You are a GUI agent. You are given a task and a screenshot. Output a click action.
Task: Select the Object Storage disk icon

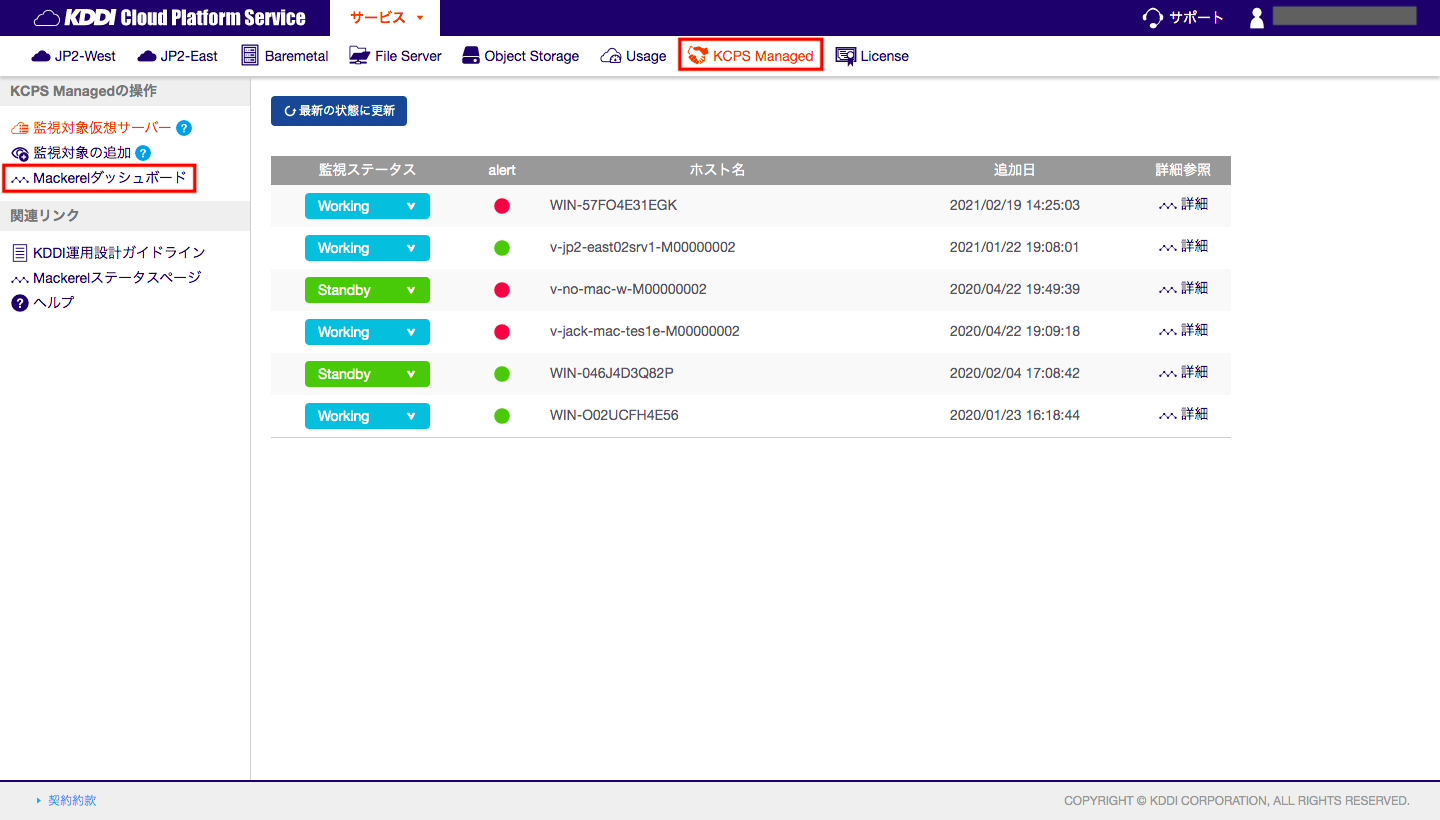(x=471, y=55)
